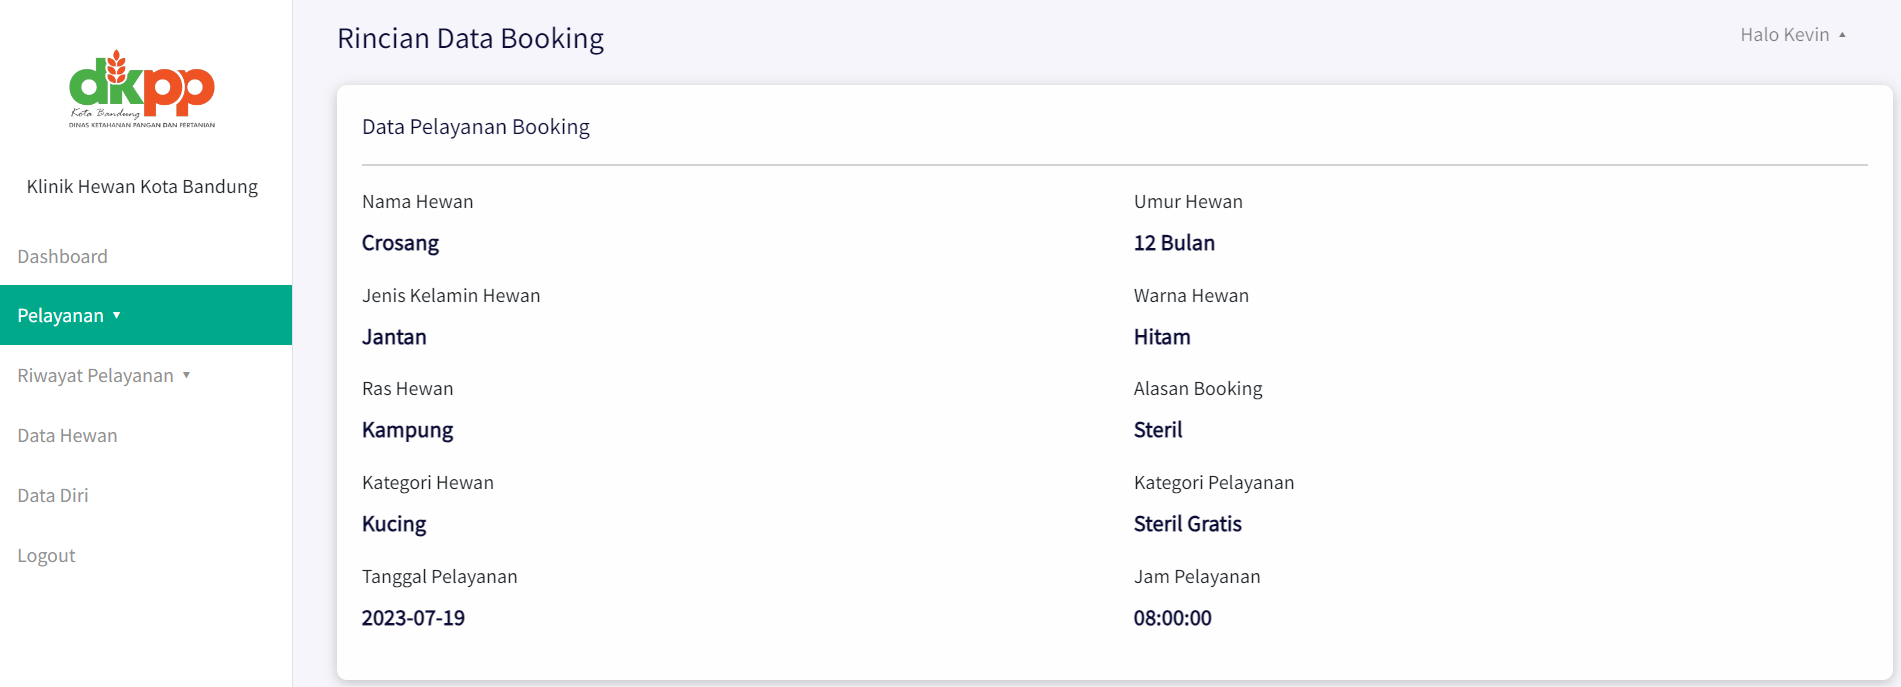Open the Halo Kevin user dropdown
Viewport: 1901px width, 687px height.
click(1784, 35)
